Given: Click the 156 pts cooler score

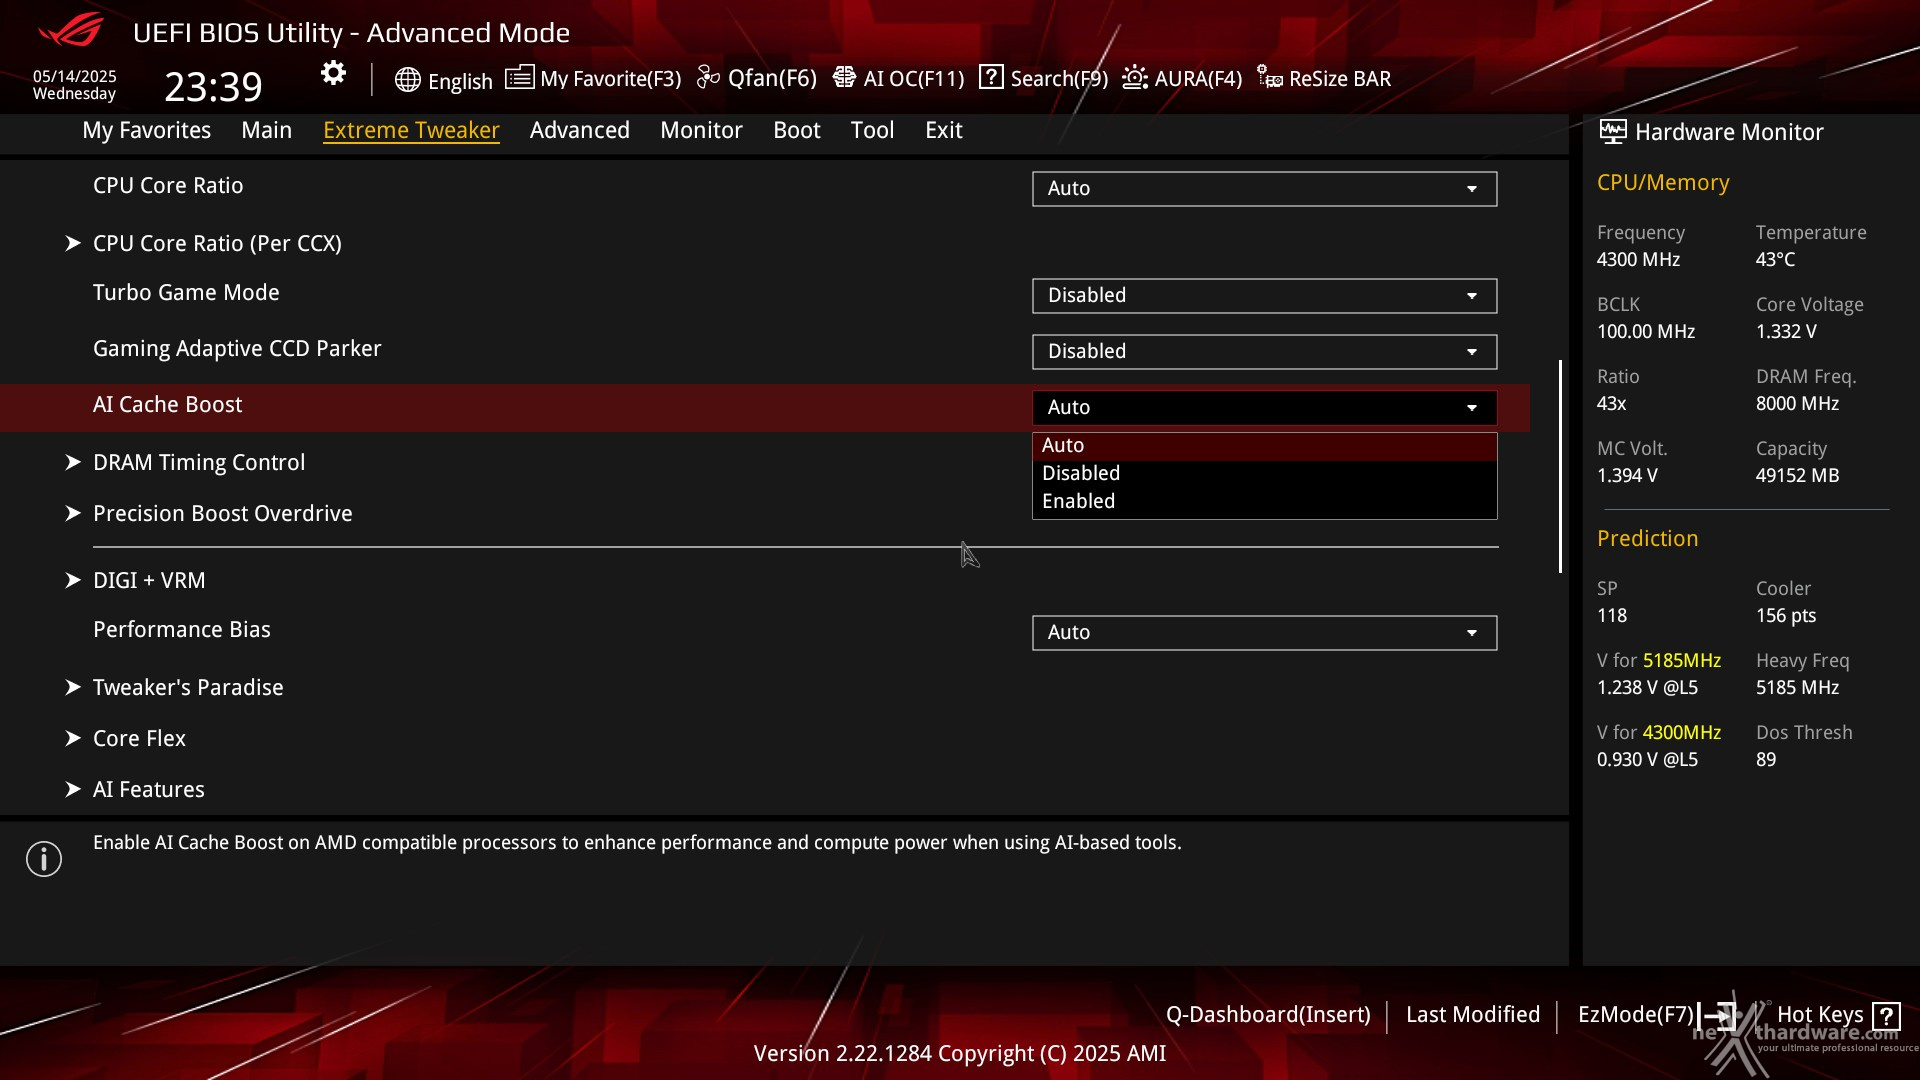Looking at the screenshot, I should click(x=1786, y=616).
